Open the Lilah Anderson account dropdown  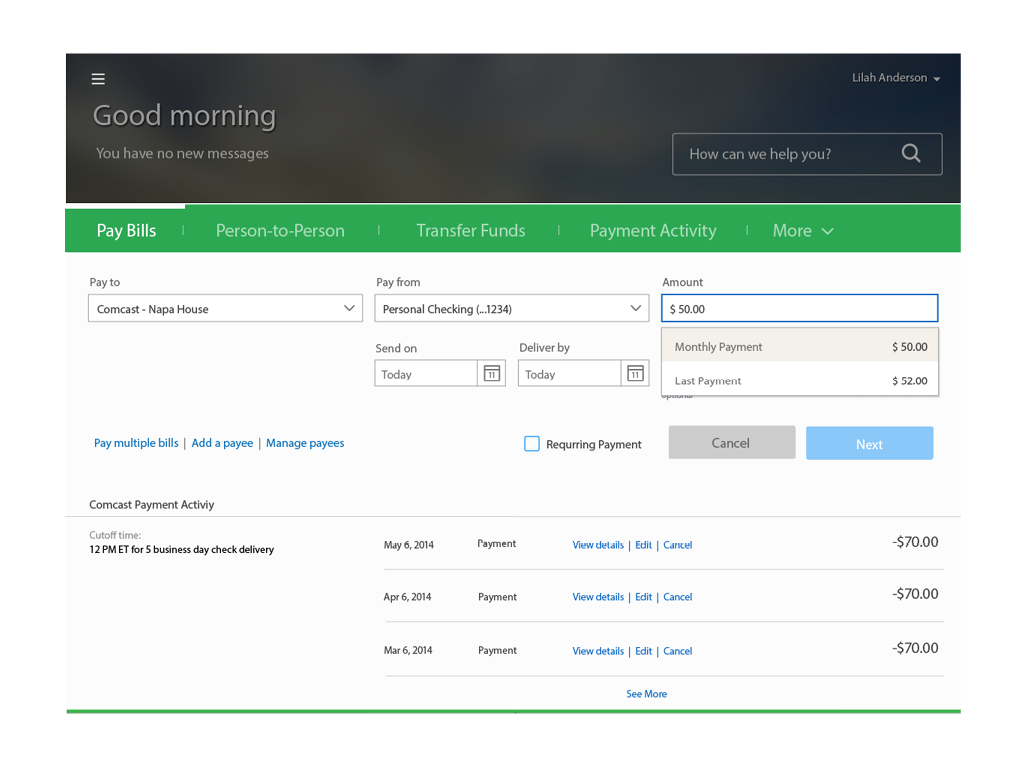pos(896,78)
